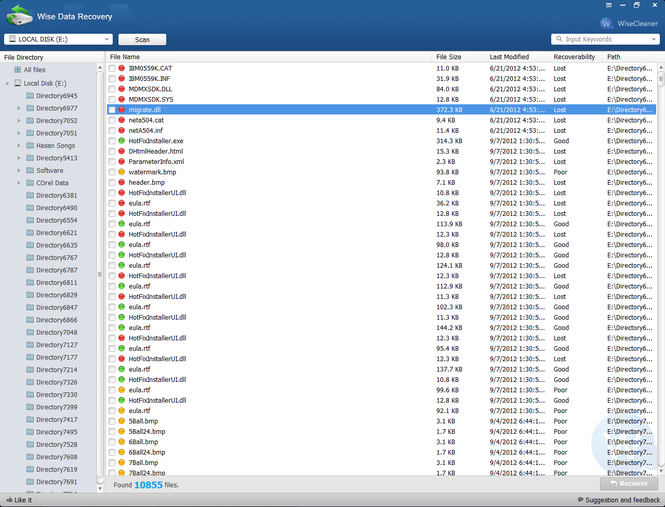Tick the HotFixInstaller.exe checkbox
Image resolution: width=665 pixels, height=507 pixels.
pos(112,141)
